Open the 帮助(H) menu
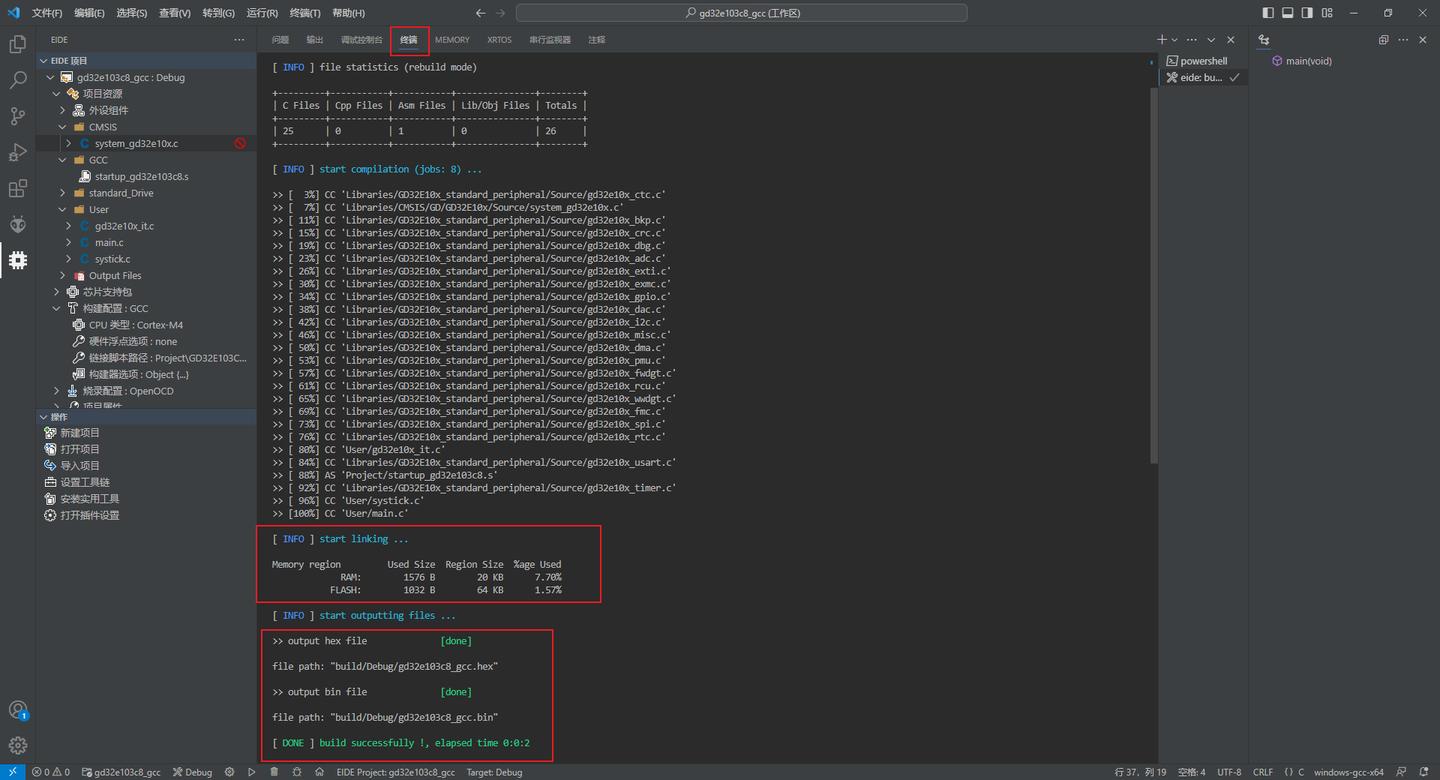The height and width of the screenshot is (780, 1440). [x=347, y=13]
